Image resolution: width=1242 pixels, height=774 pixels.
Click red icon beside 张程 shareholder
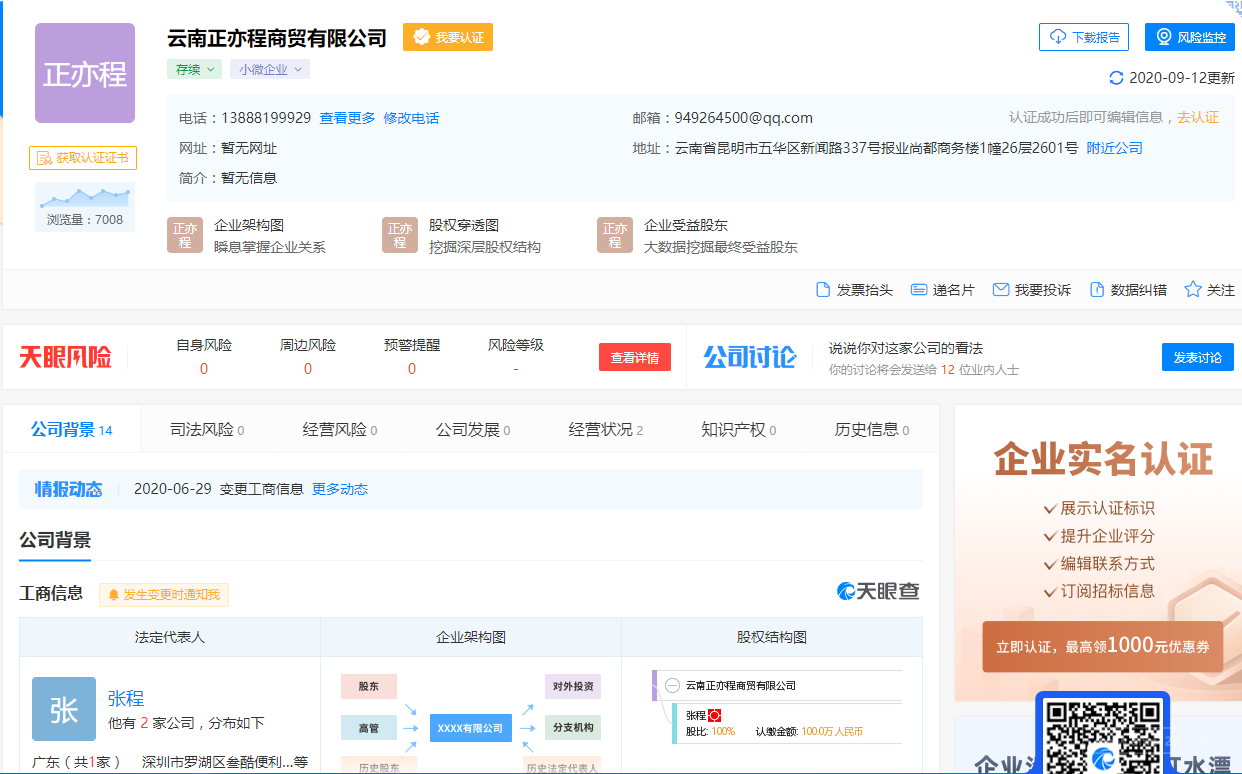[714, 715]
